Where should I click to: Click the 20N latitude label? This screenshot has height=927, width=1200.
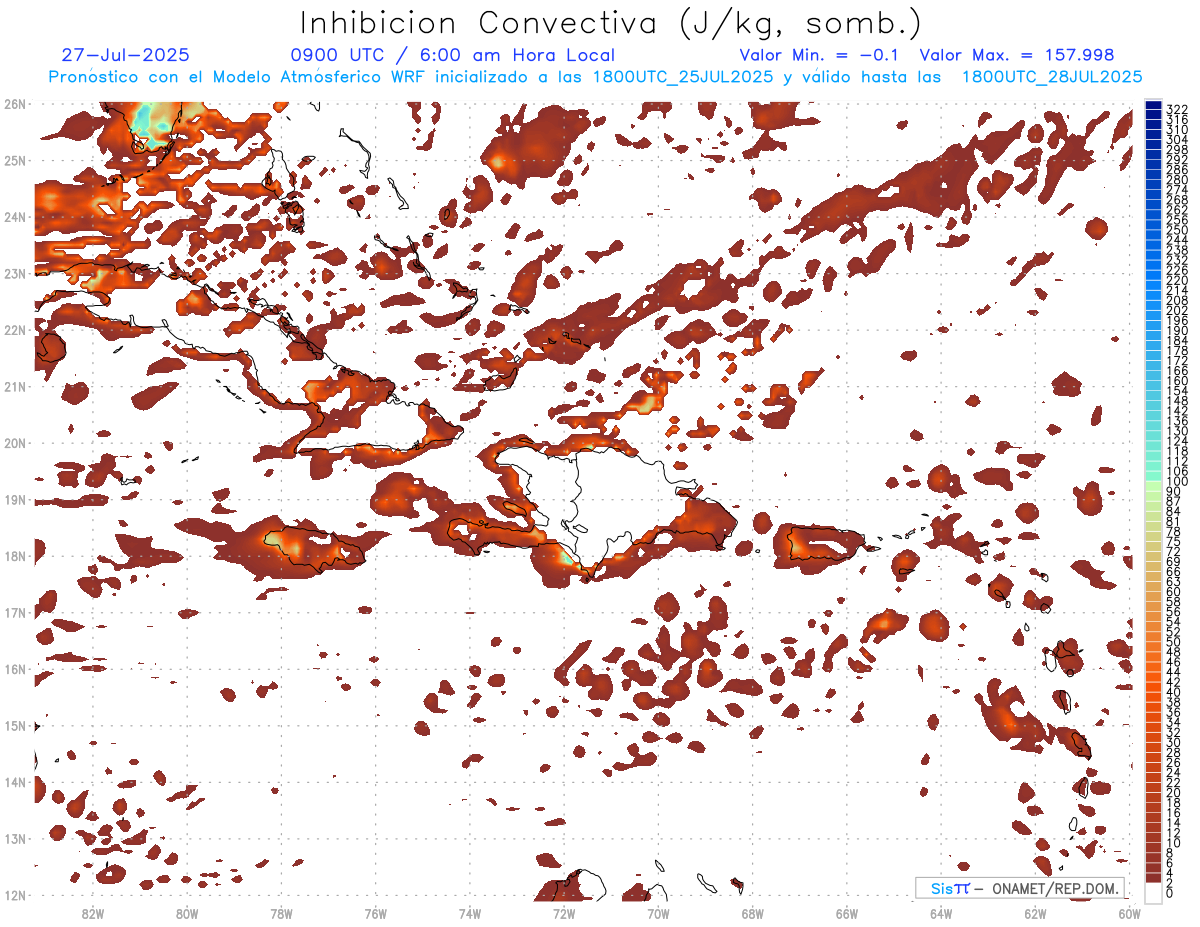(15, 442)
